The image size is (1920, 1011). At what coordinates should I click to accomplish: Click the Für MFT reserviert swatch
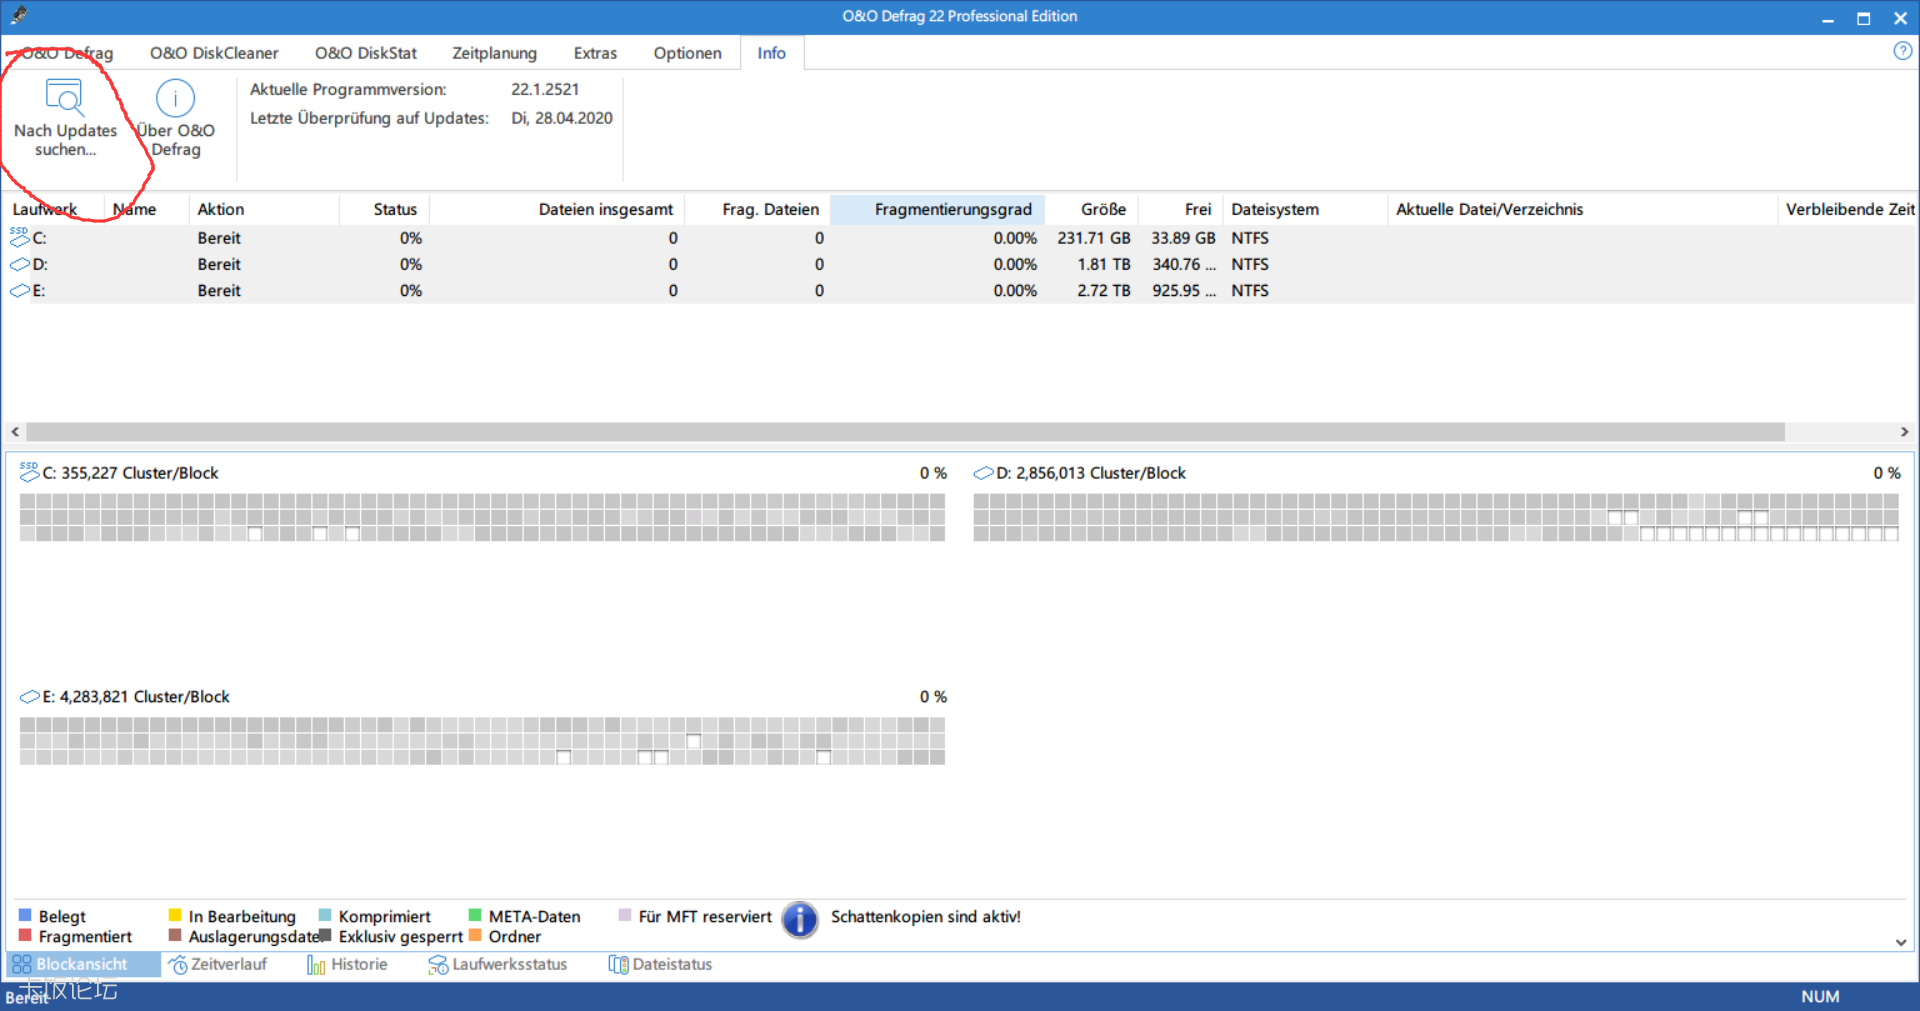tap(625, 915)
